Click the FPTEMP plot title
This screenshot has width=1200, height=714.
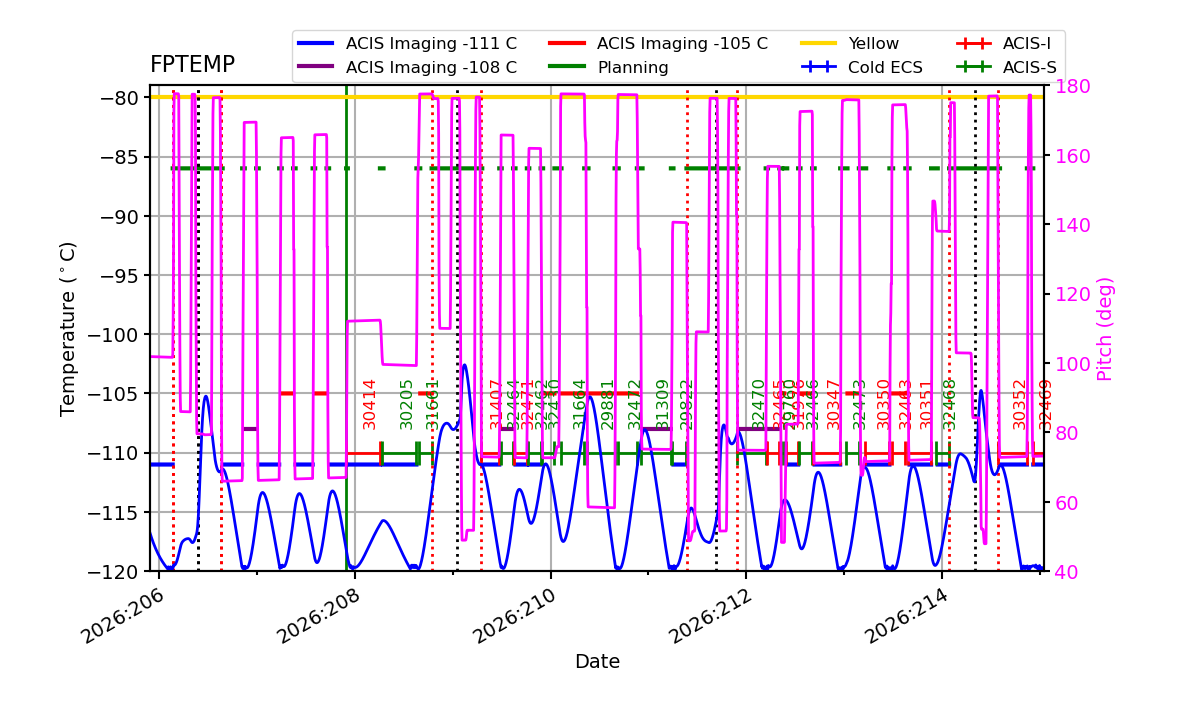click(x=192, y=65)
